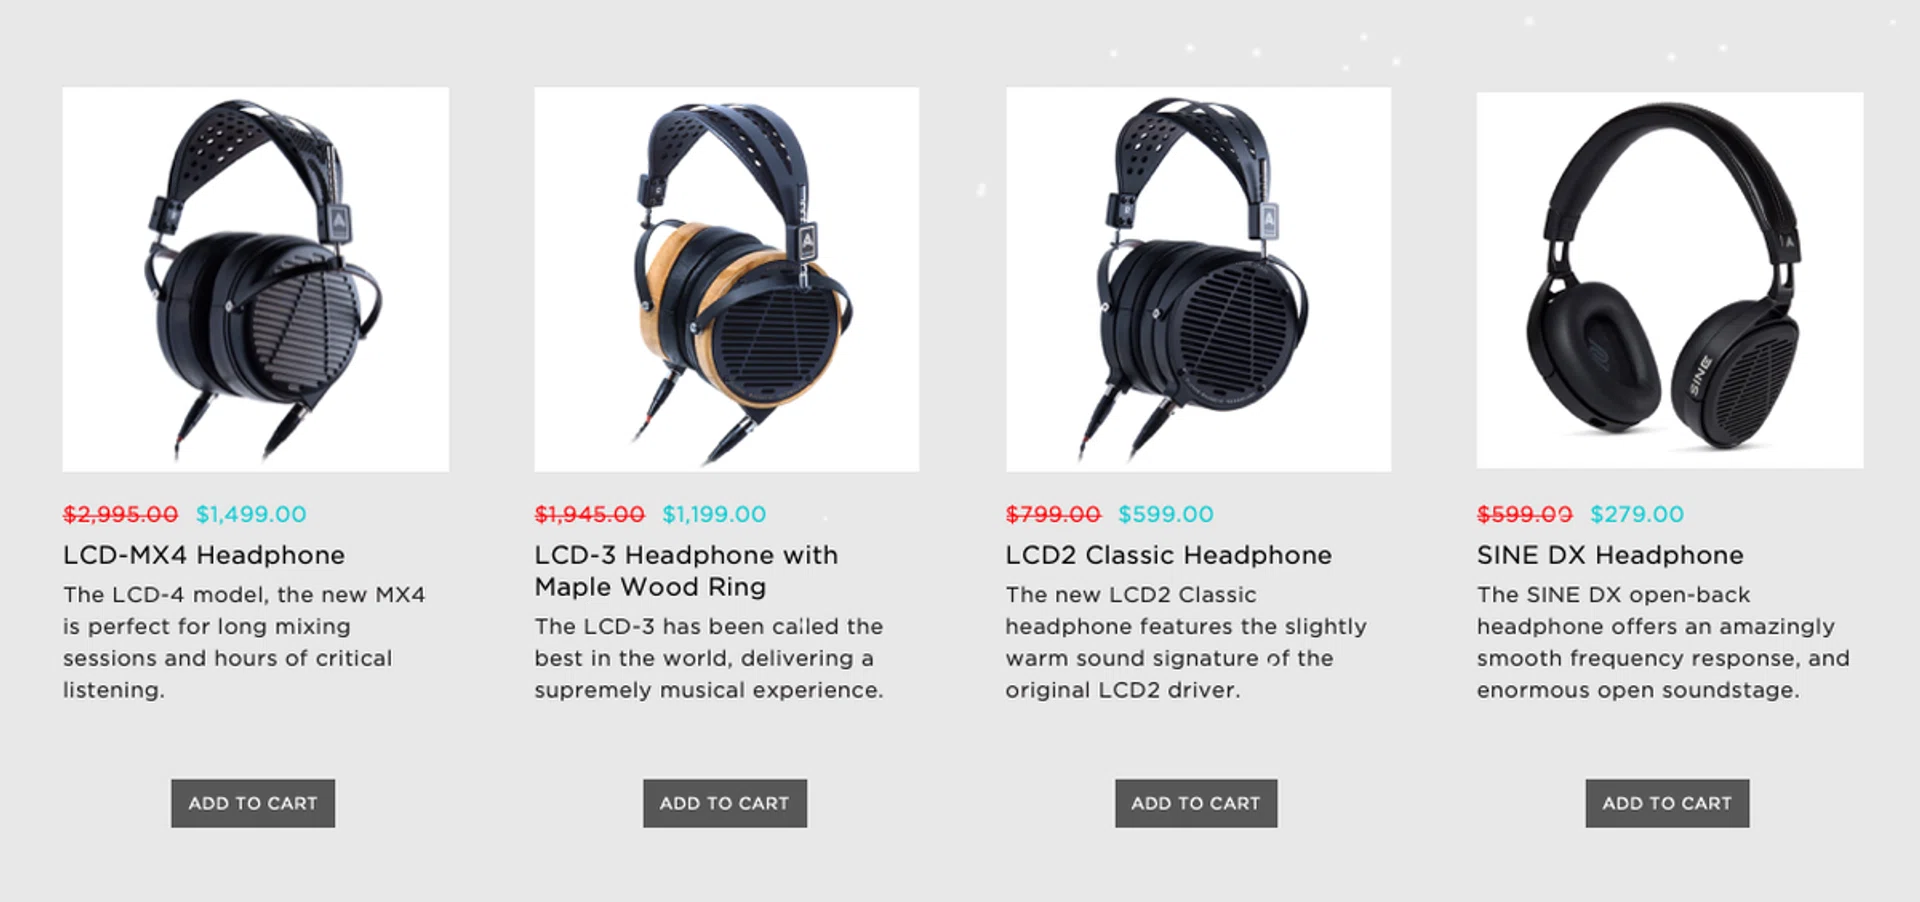Open LCD-MX4 headphone product image
This screenshot has height=902, width=1920.
pyautogui.click(x=255, y=279)
